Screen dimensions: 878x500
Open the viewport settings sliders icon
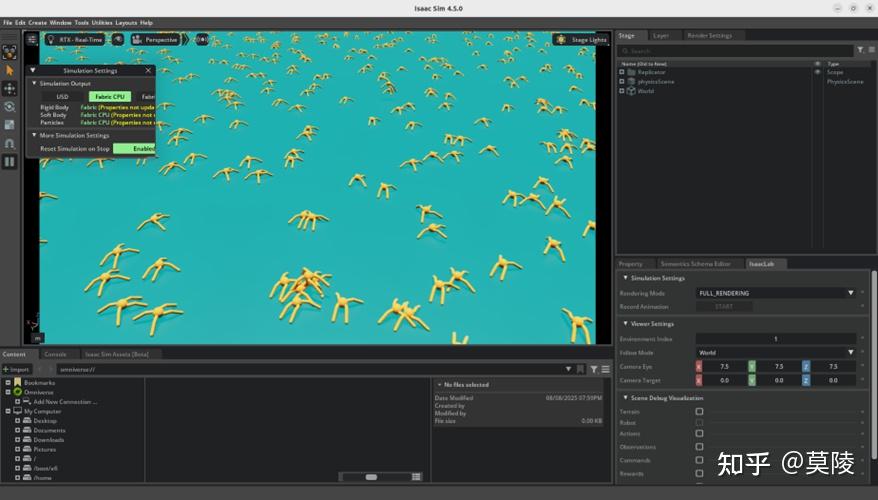[x=32, y=40]
